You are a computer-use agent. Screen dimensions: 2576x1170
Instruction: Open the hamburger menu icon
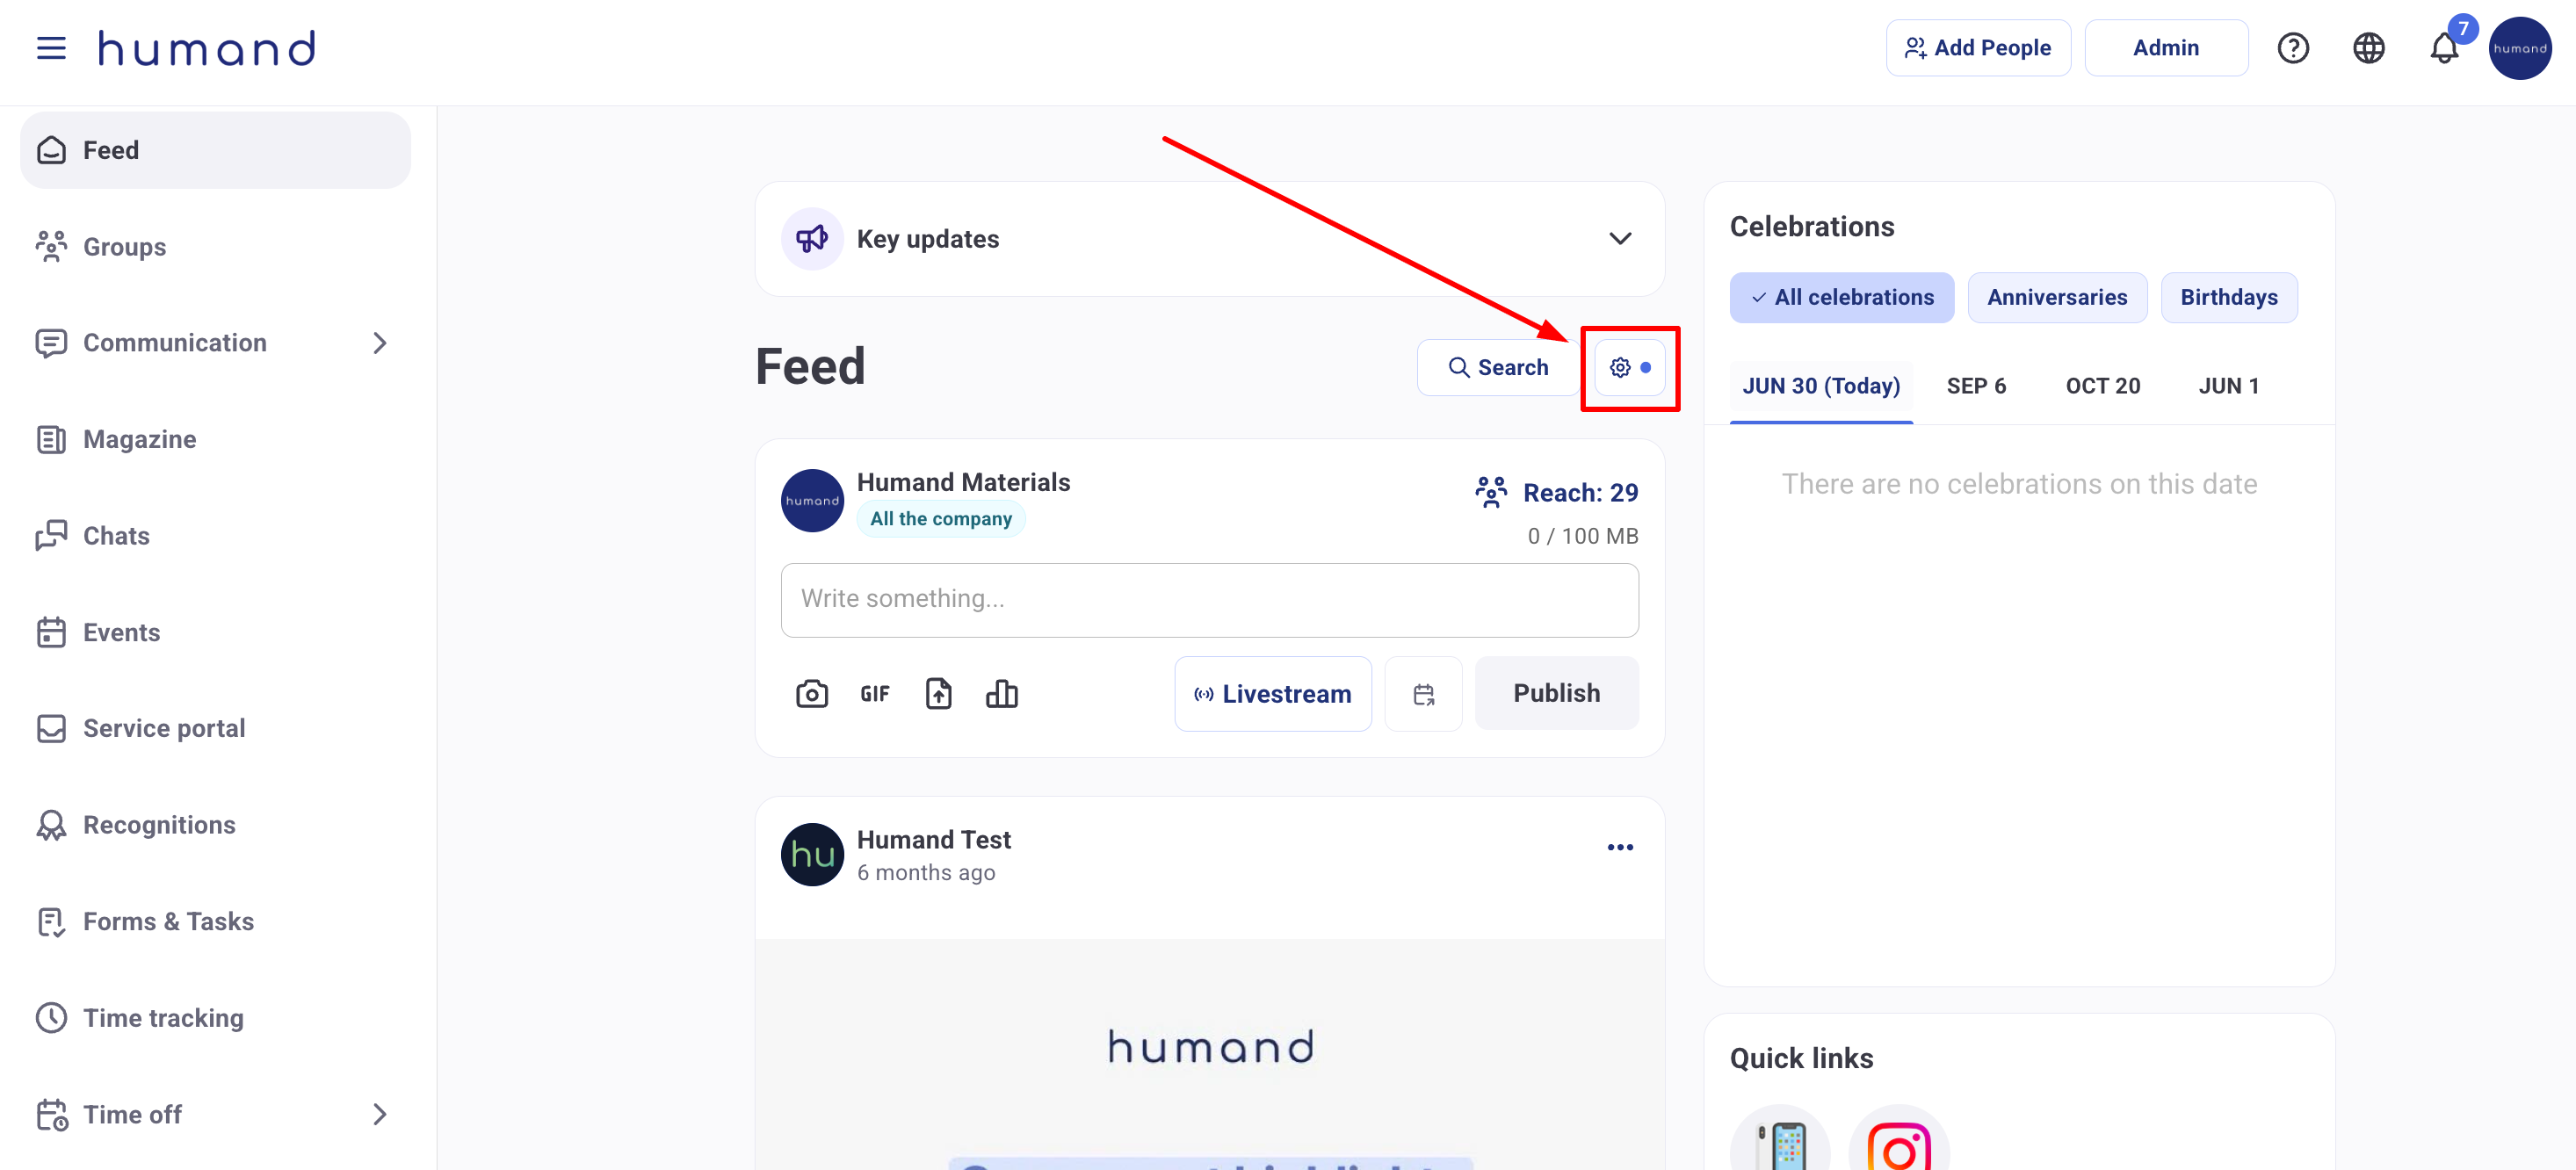pyautogui.click(x=51, y=48)
